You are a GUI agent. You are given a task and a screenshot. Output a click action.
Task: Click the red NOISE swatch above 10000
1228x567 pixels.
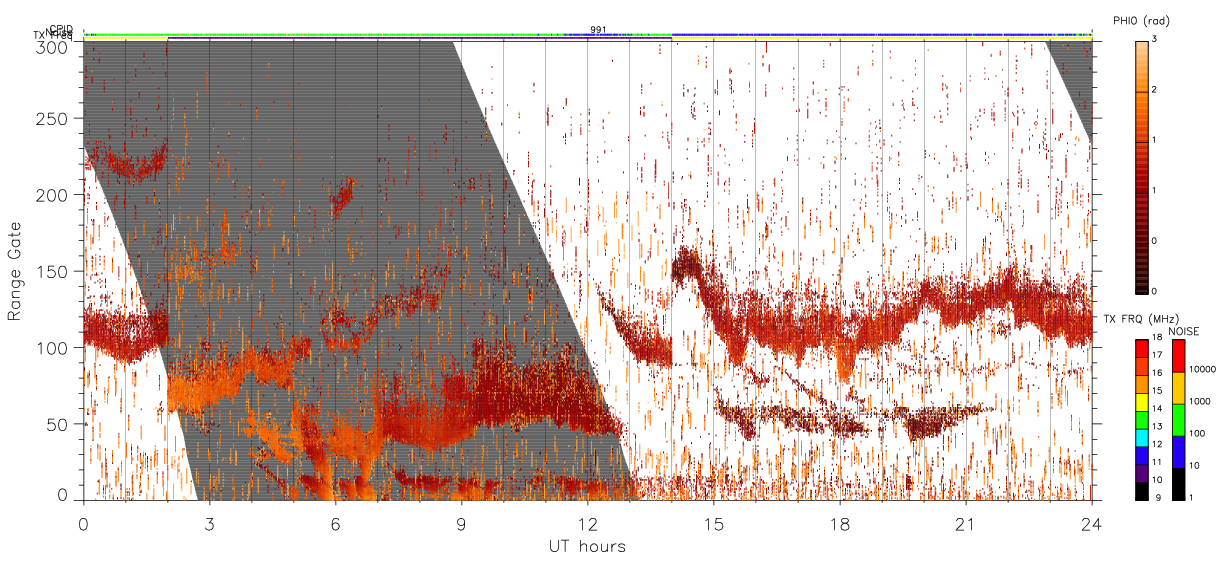1179,356
